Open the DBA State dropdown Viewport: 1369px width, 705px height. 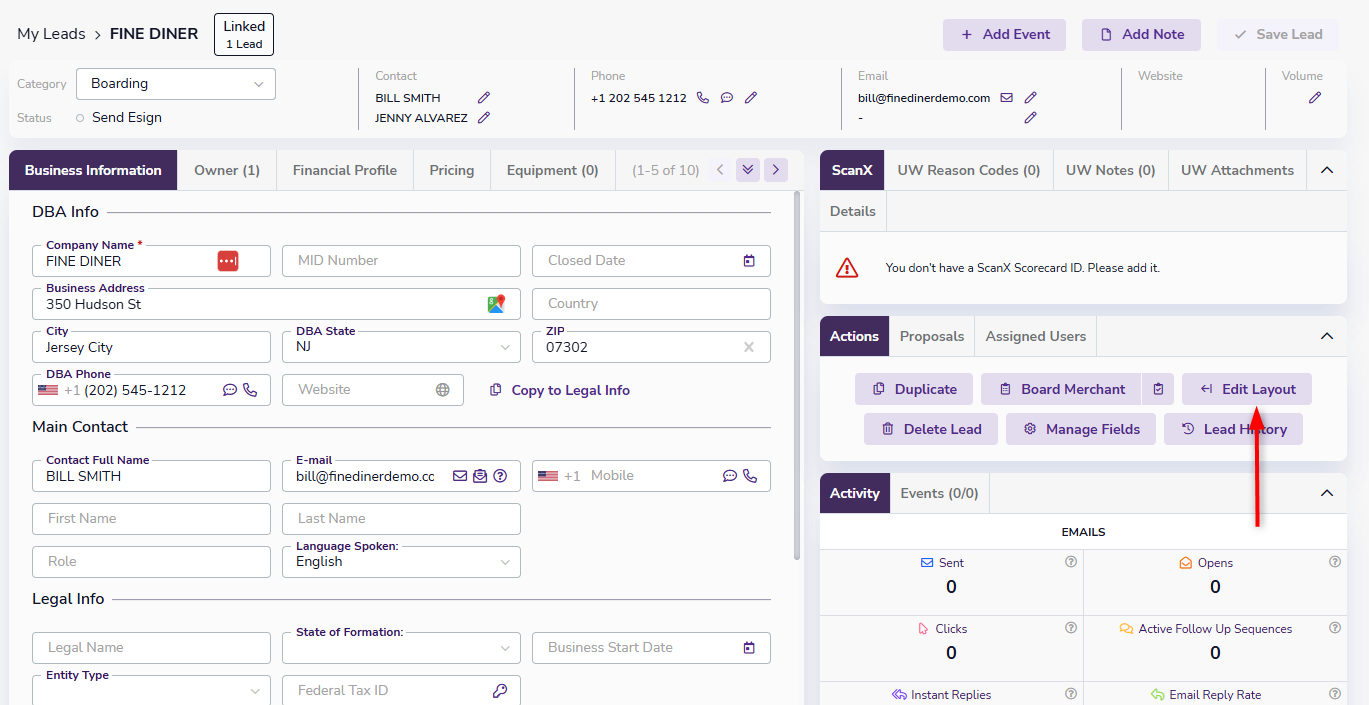[401, 347]
